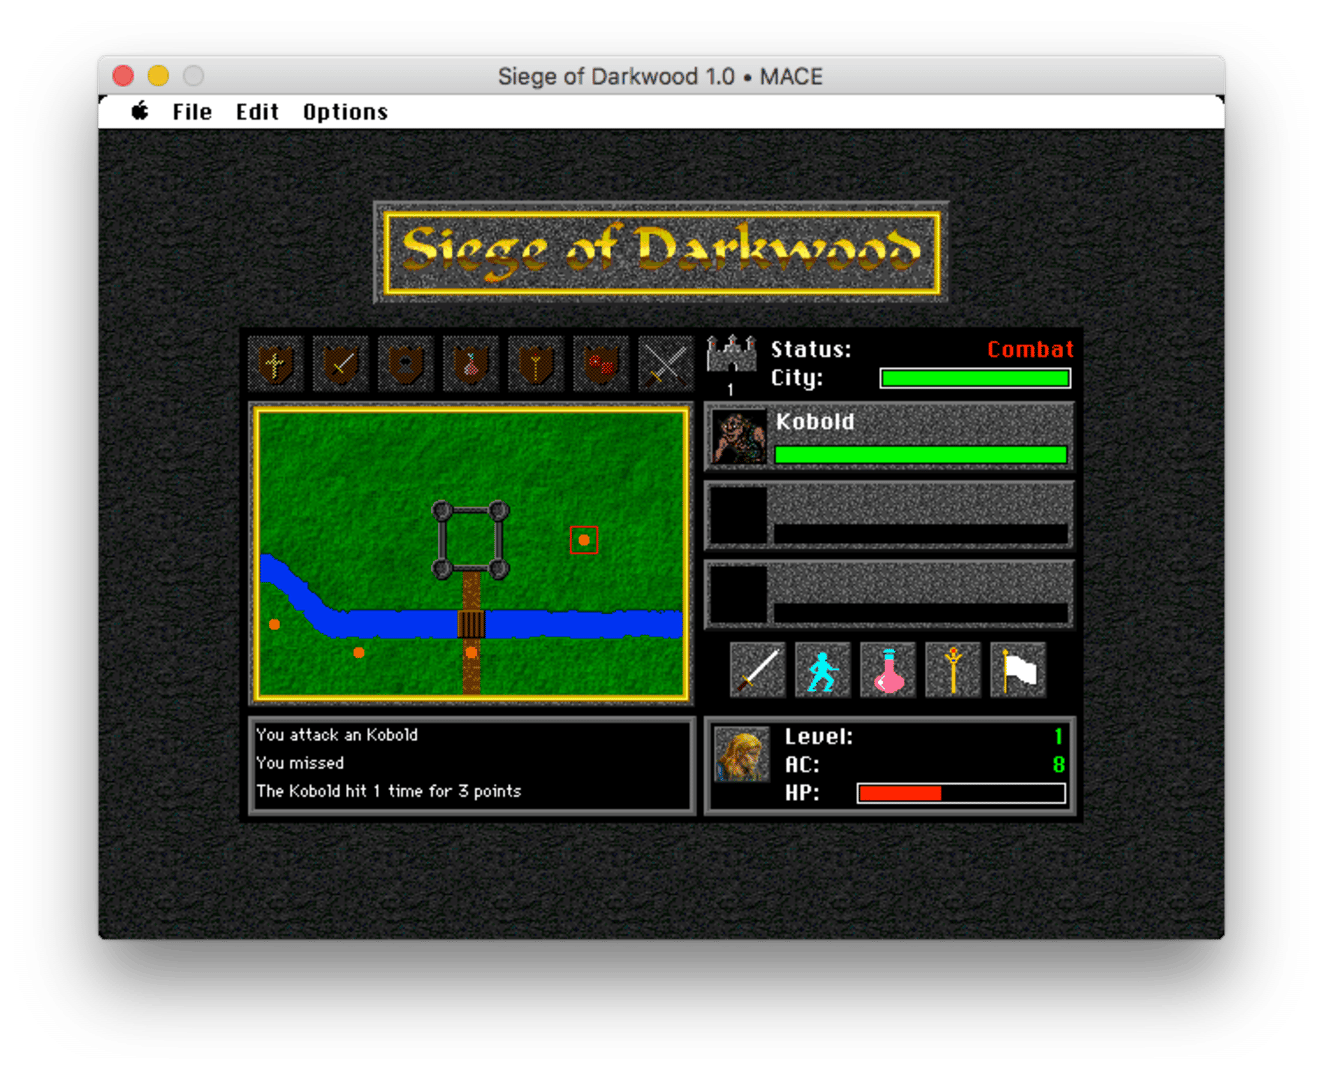Viewport: 1323px width, 1080px height.
Task: Click the white surrender flag icon
Action: [1018, 669]
